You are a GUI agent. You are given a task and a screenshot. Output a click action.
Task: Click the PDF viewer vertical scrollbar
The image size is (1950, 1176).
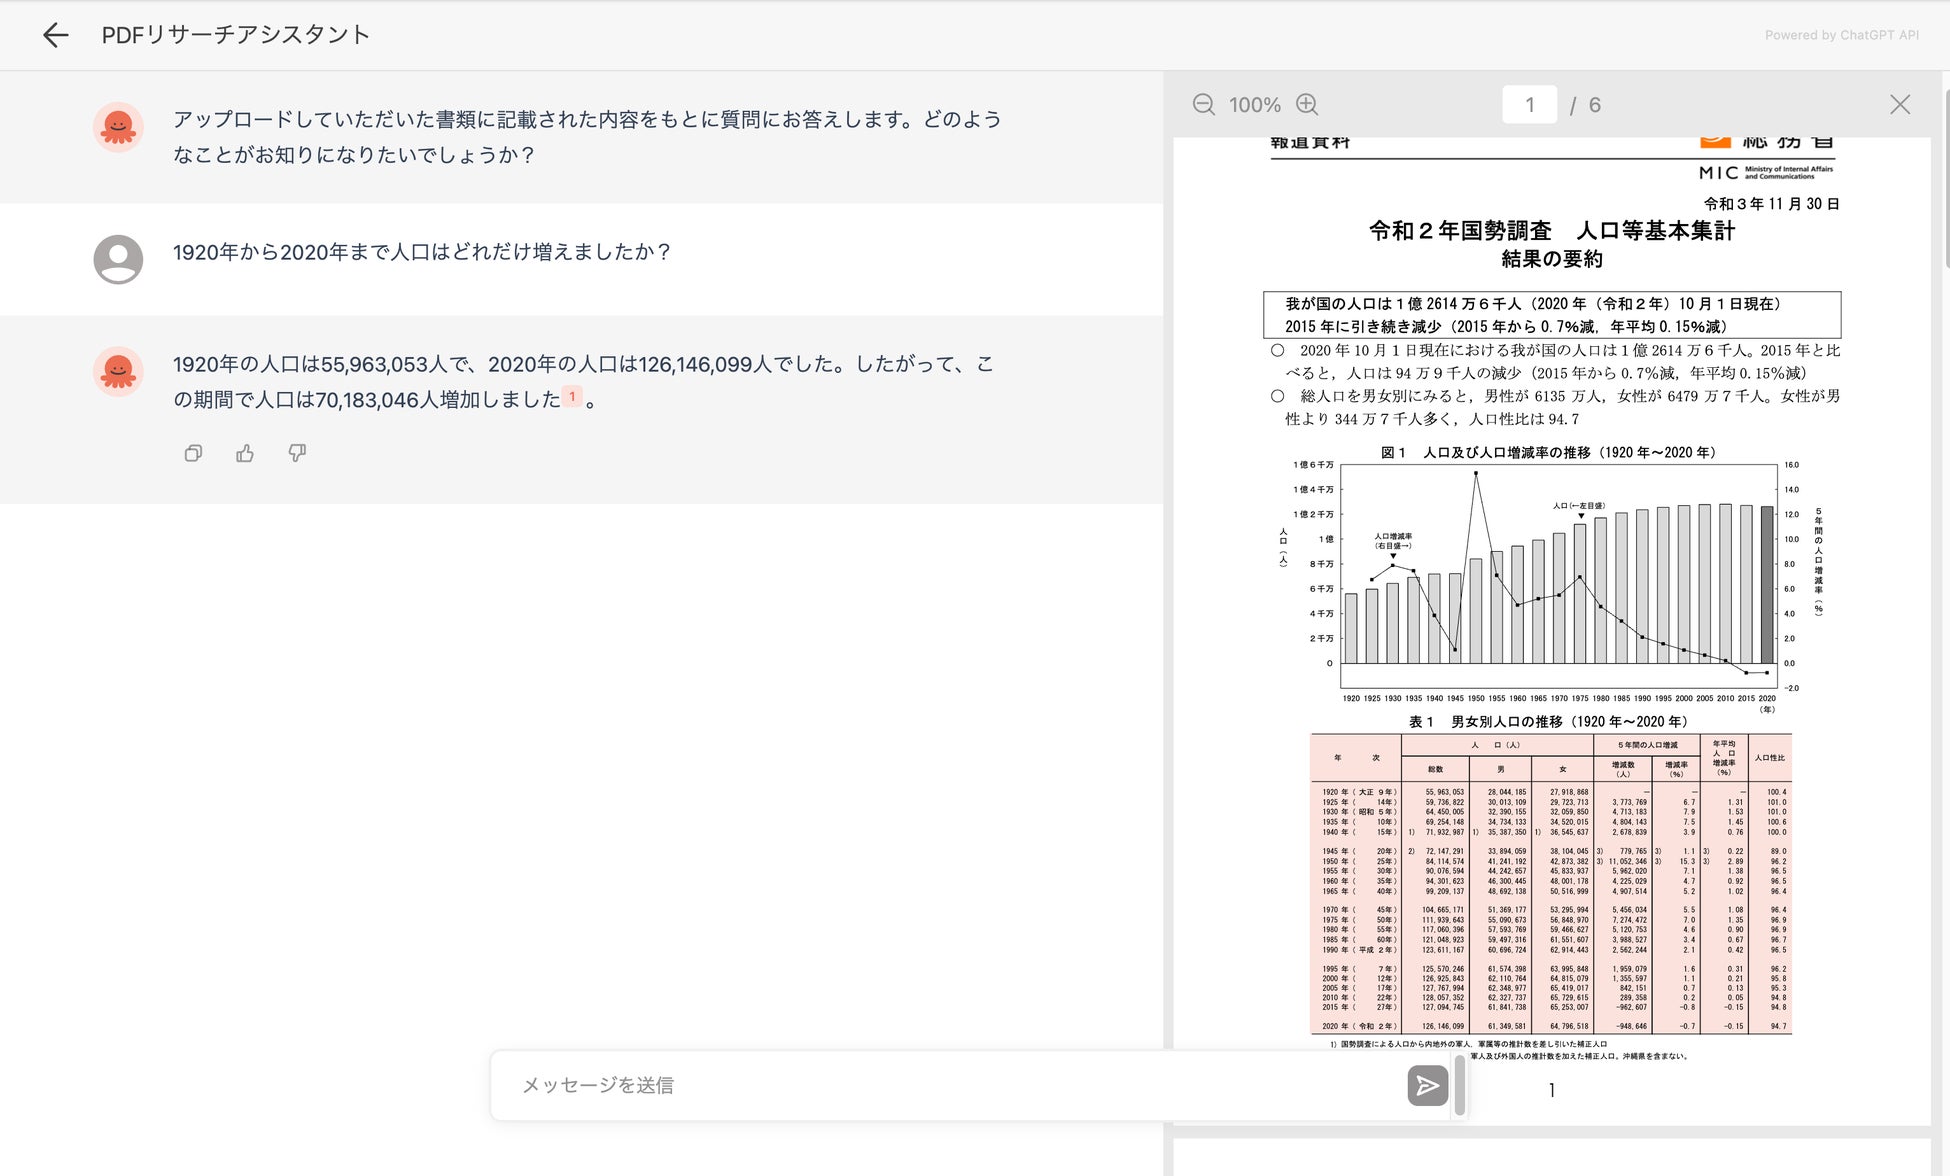1946,180
